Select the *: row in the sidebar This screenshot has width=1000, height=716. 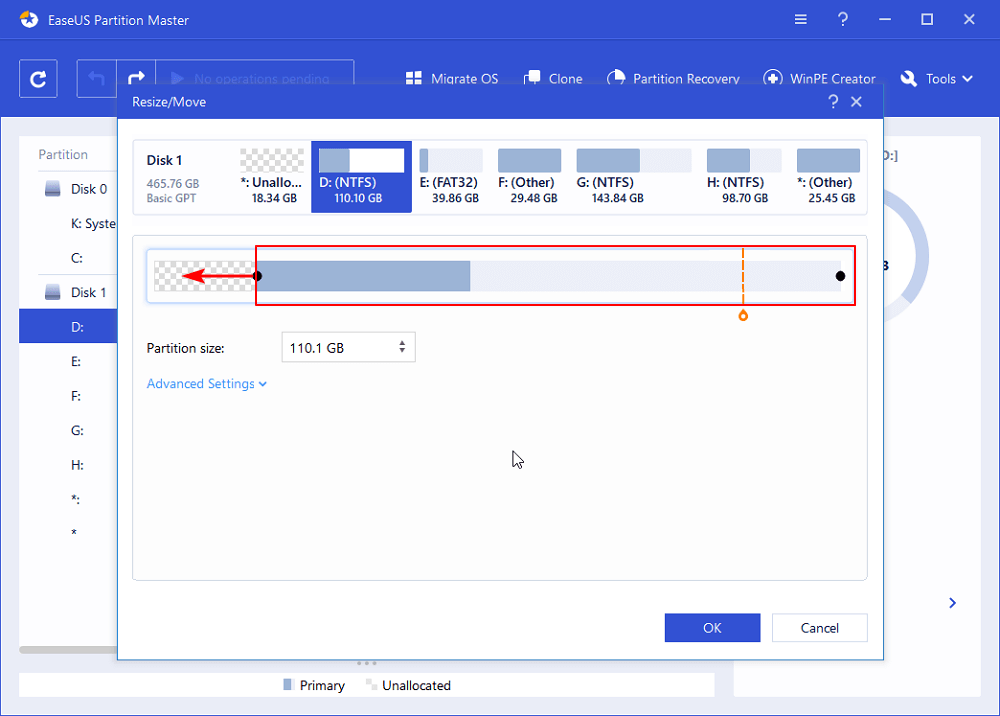click(68, 499)
